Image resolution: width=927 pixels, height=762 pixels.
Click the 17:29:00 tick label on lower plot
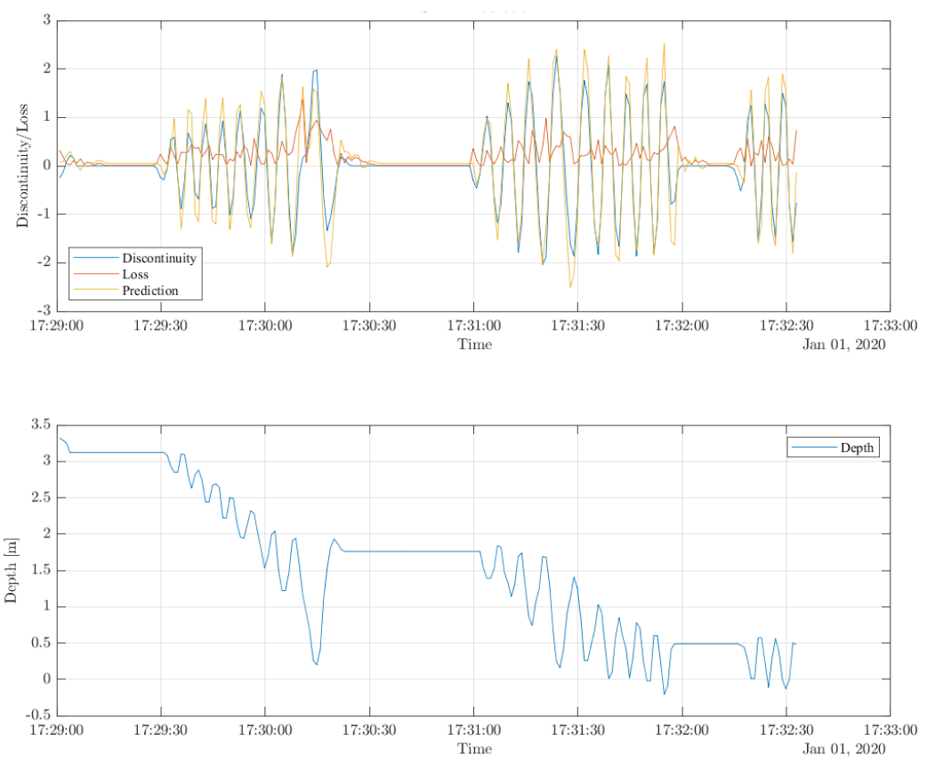click(57, 731)
